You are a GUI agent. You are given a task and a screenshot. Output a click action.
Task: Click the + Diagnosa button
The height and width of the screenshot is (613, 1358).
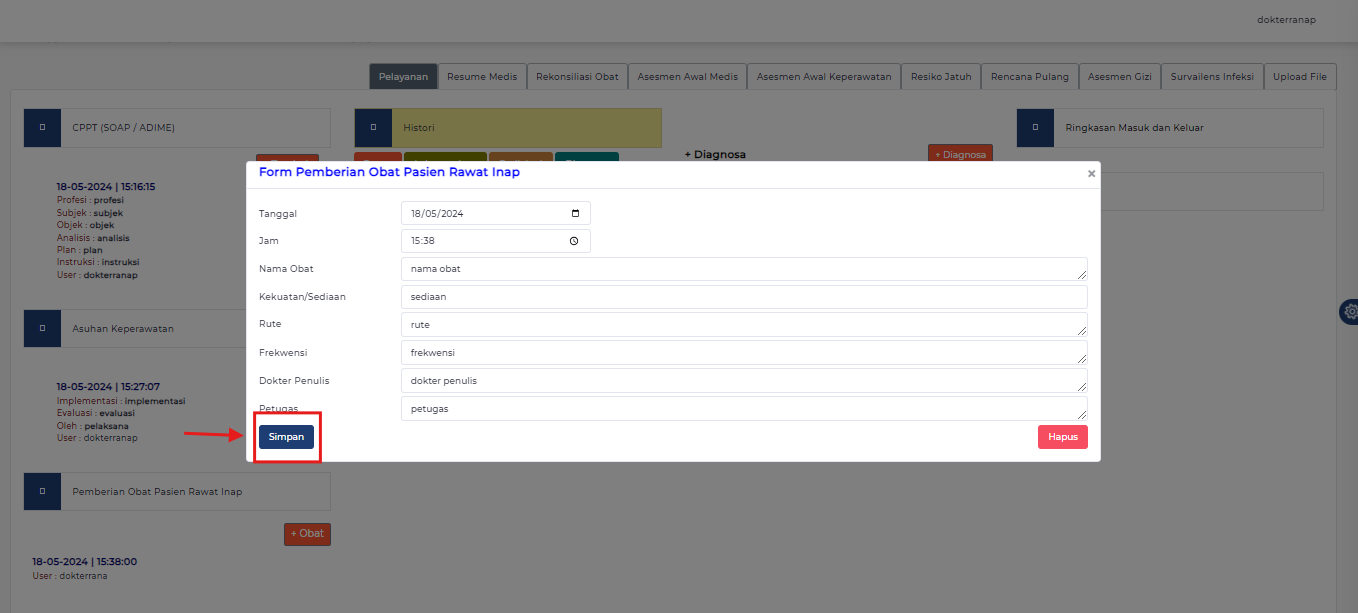pyautogui.click(x=959, y=154)
